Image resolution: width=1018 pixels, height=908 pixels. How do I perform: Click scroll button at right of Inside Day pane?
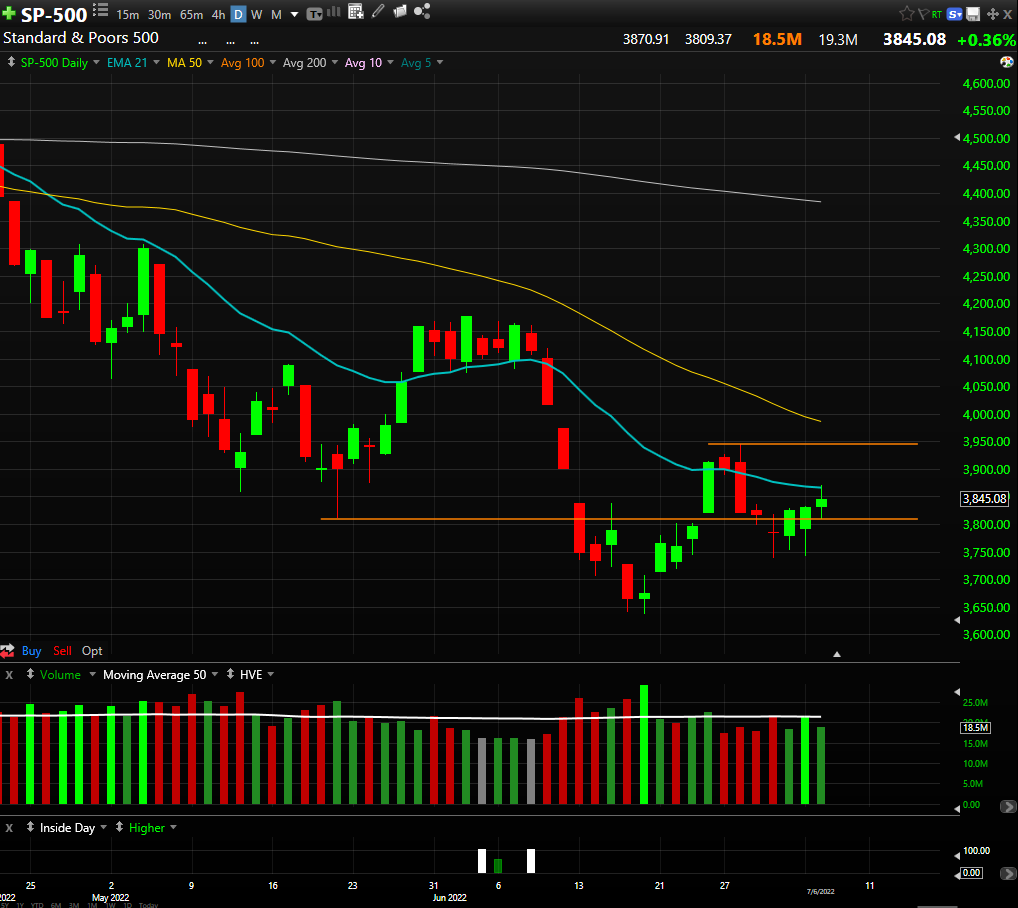click(1008, 874)
